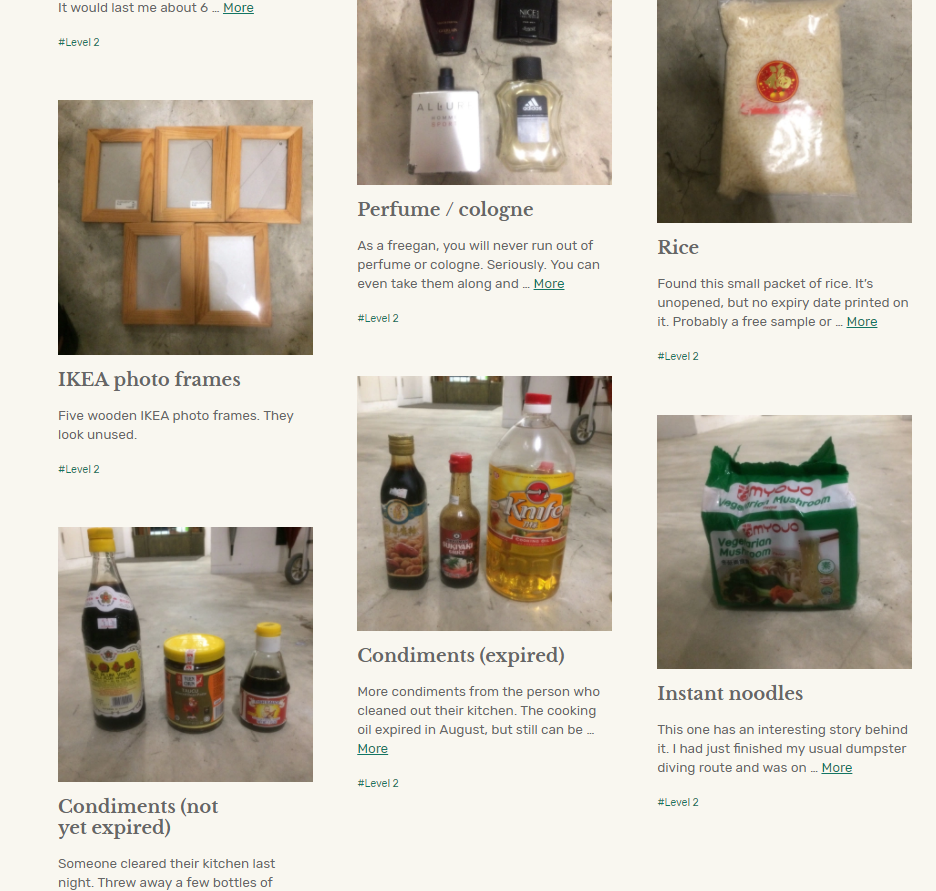Click the "IKEA photo frames" heading
Image resolution: width=936 pixels, height=891 pixels.
point(149,380)
